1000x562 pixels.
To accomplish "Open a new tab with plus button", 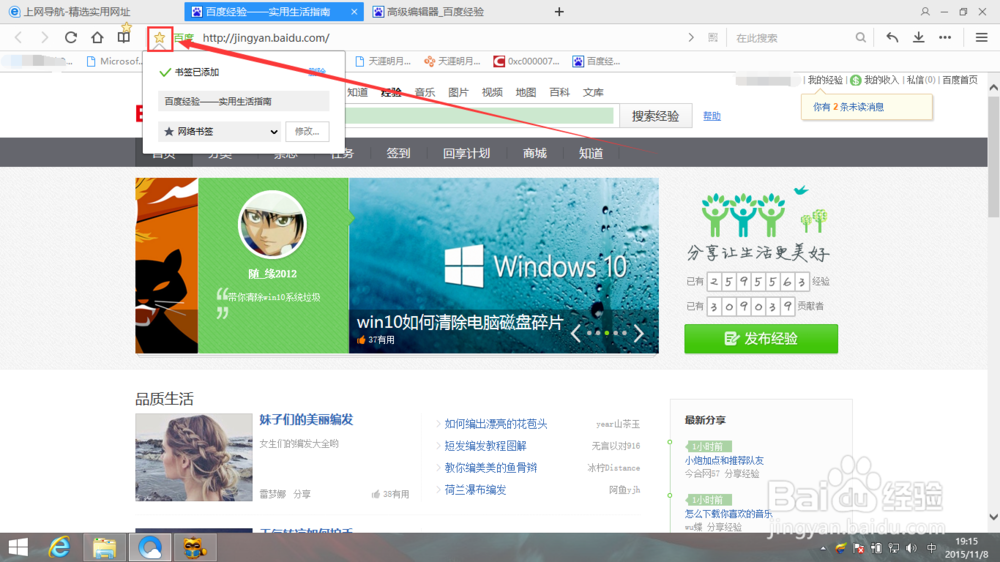I will [x=559, y=11].
